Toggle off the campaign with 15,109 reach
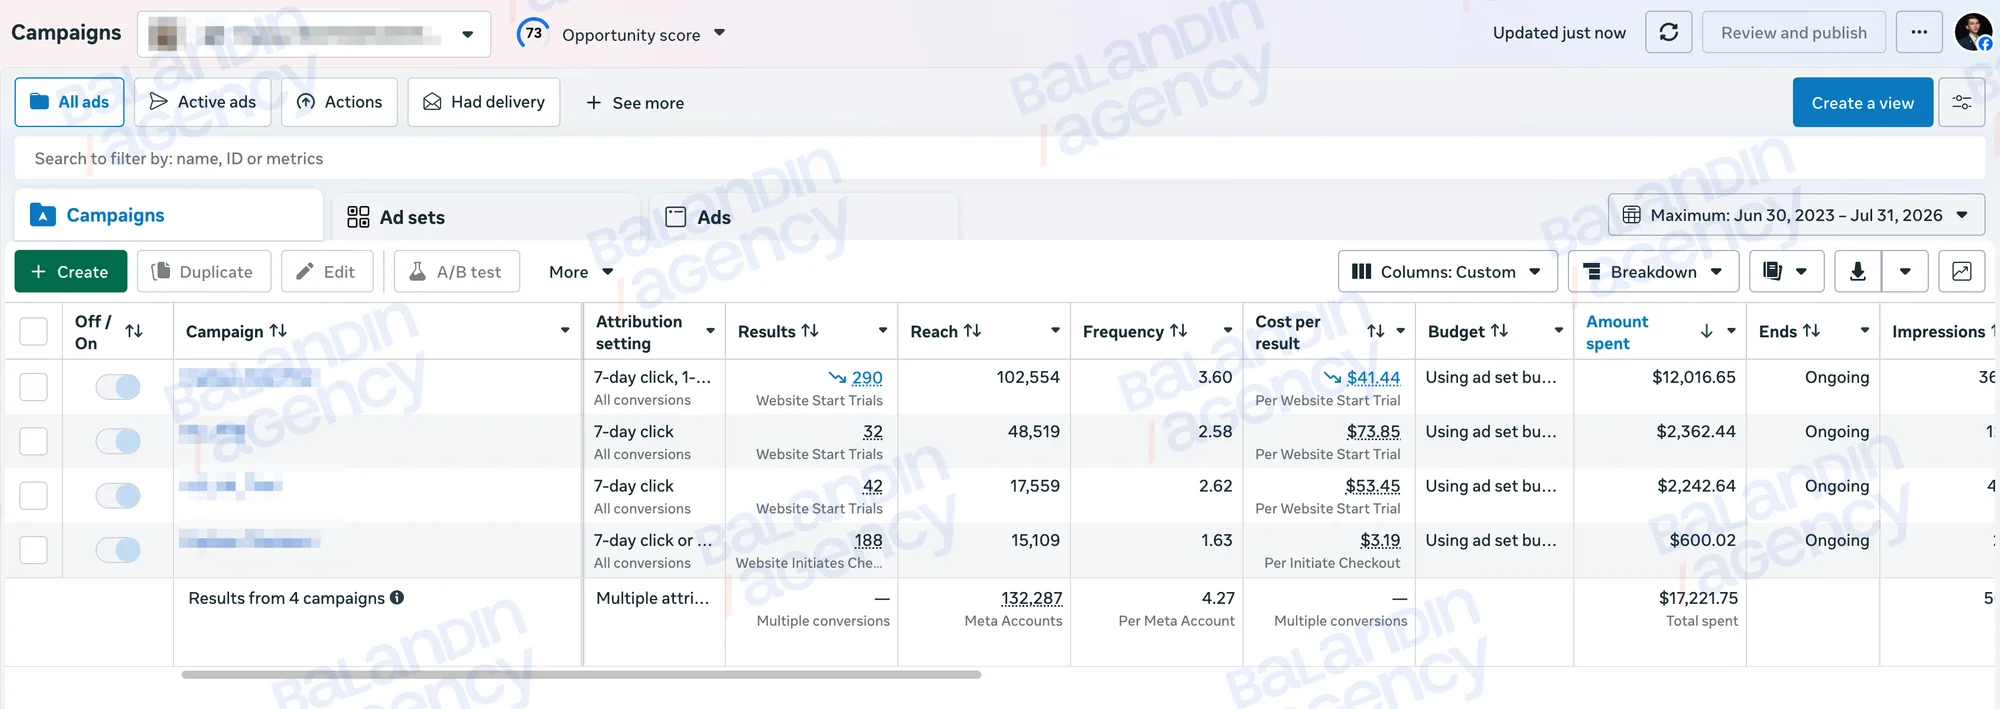This screenshot has width=2000, height=709. (118, 549)
